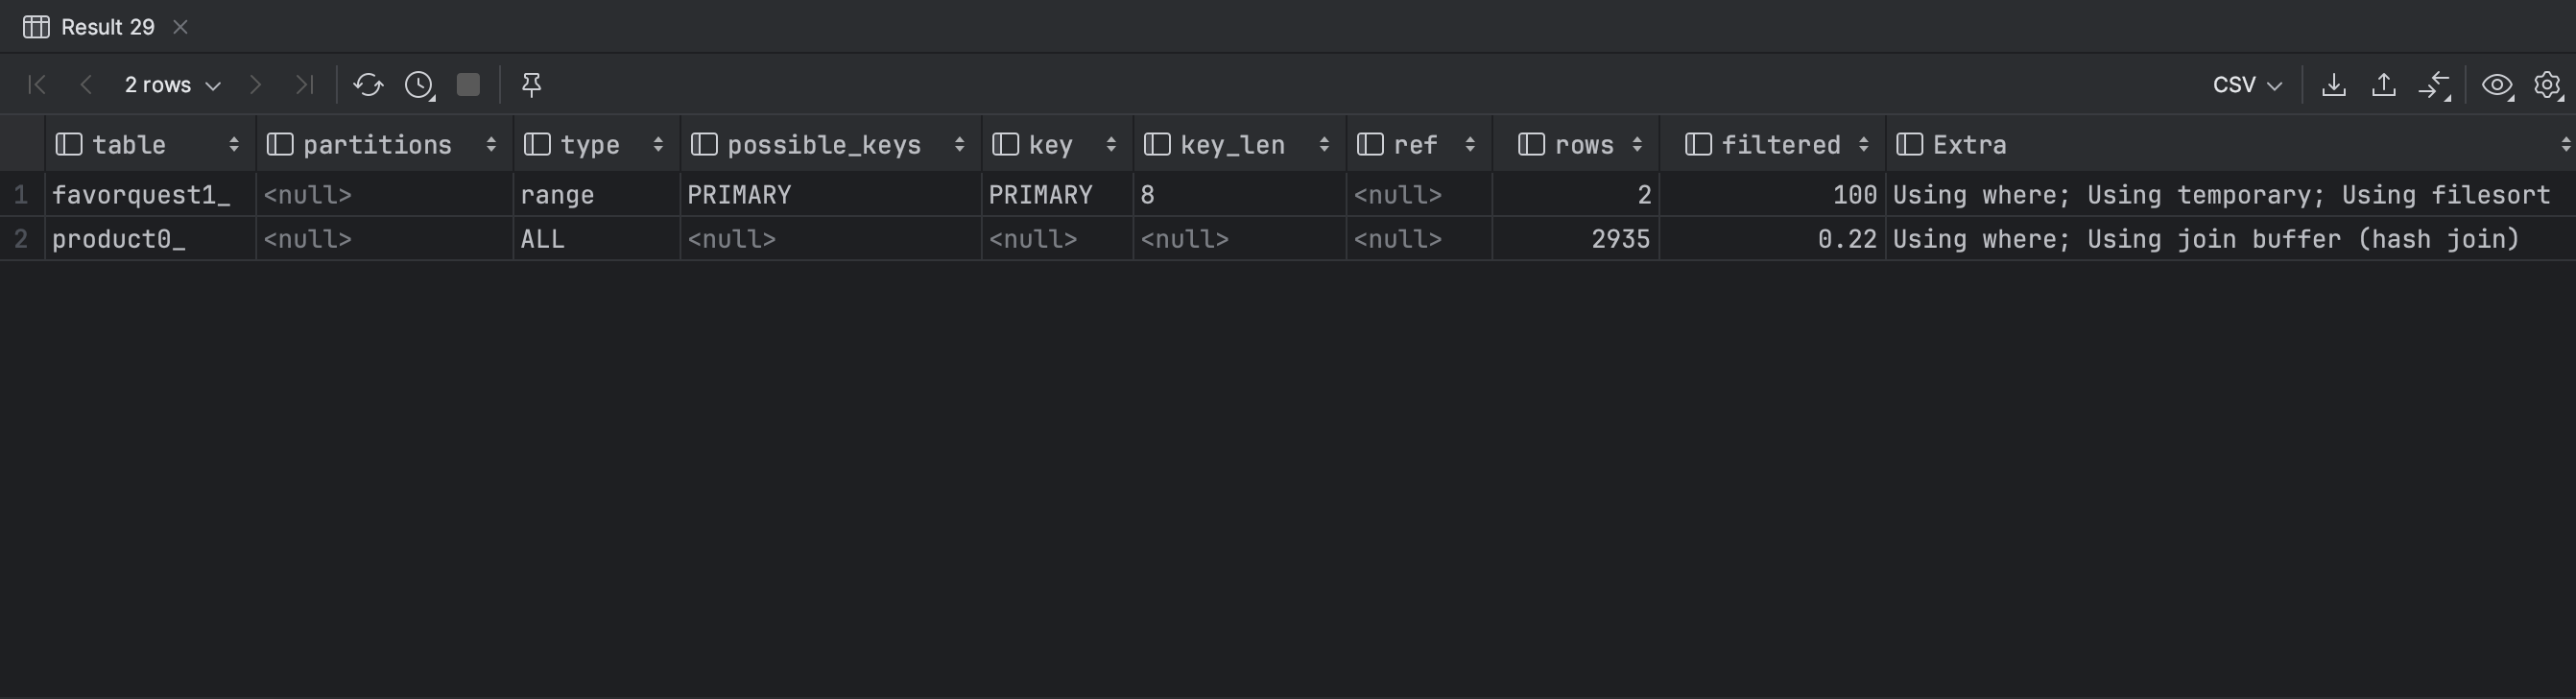
Task: Go to first page of results
Action: 37,85
